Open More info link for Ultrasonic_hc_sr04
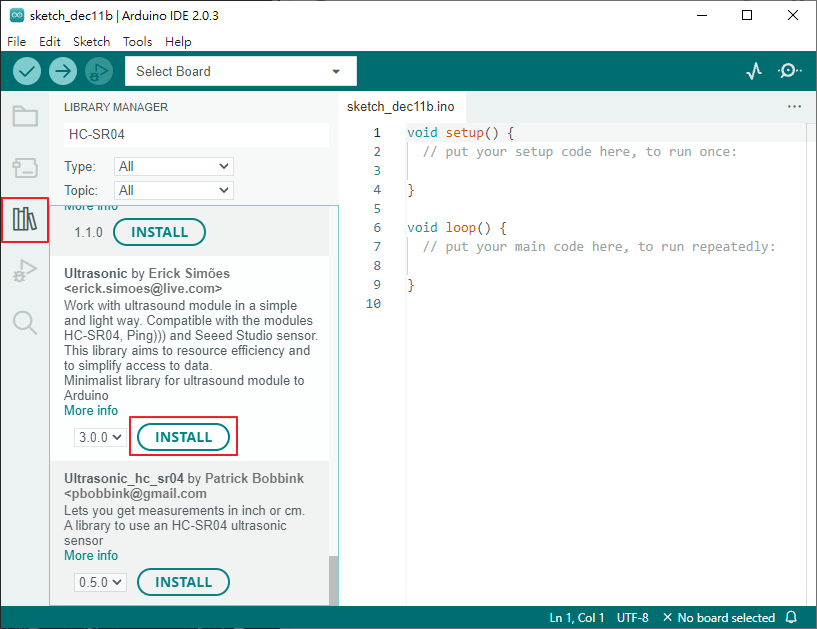The image size is (817, 629). pos(91,555)
